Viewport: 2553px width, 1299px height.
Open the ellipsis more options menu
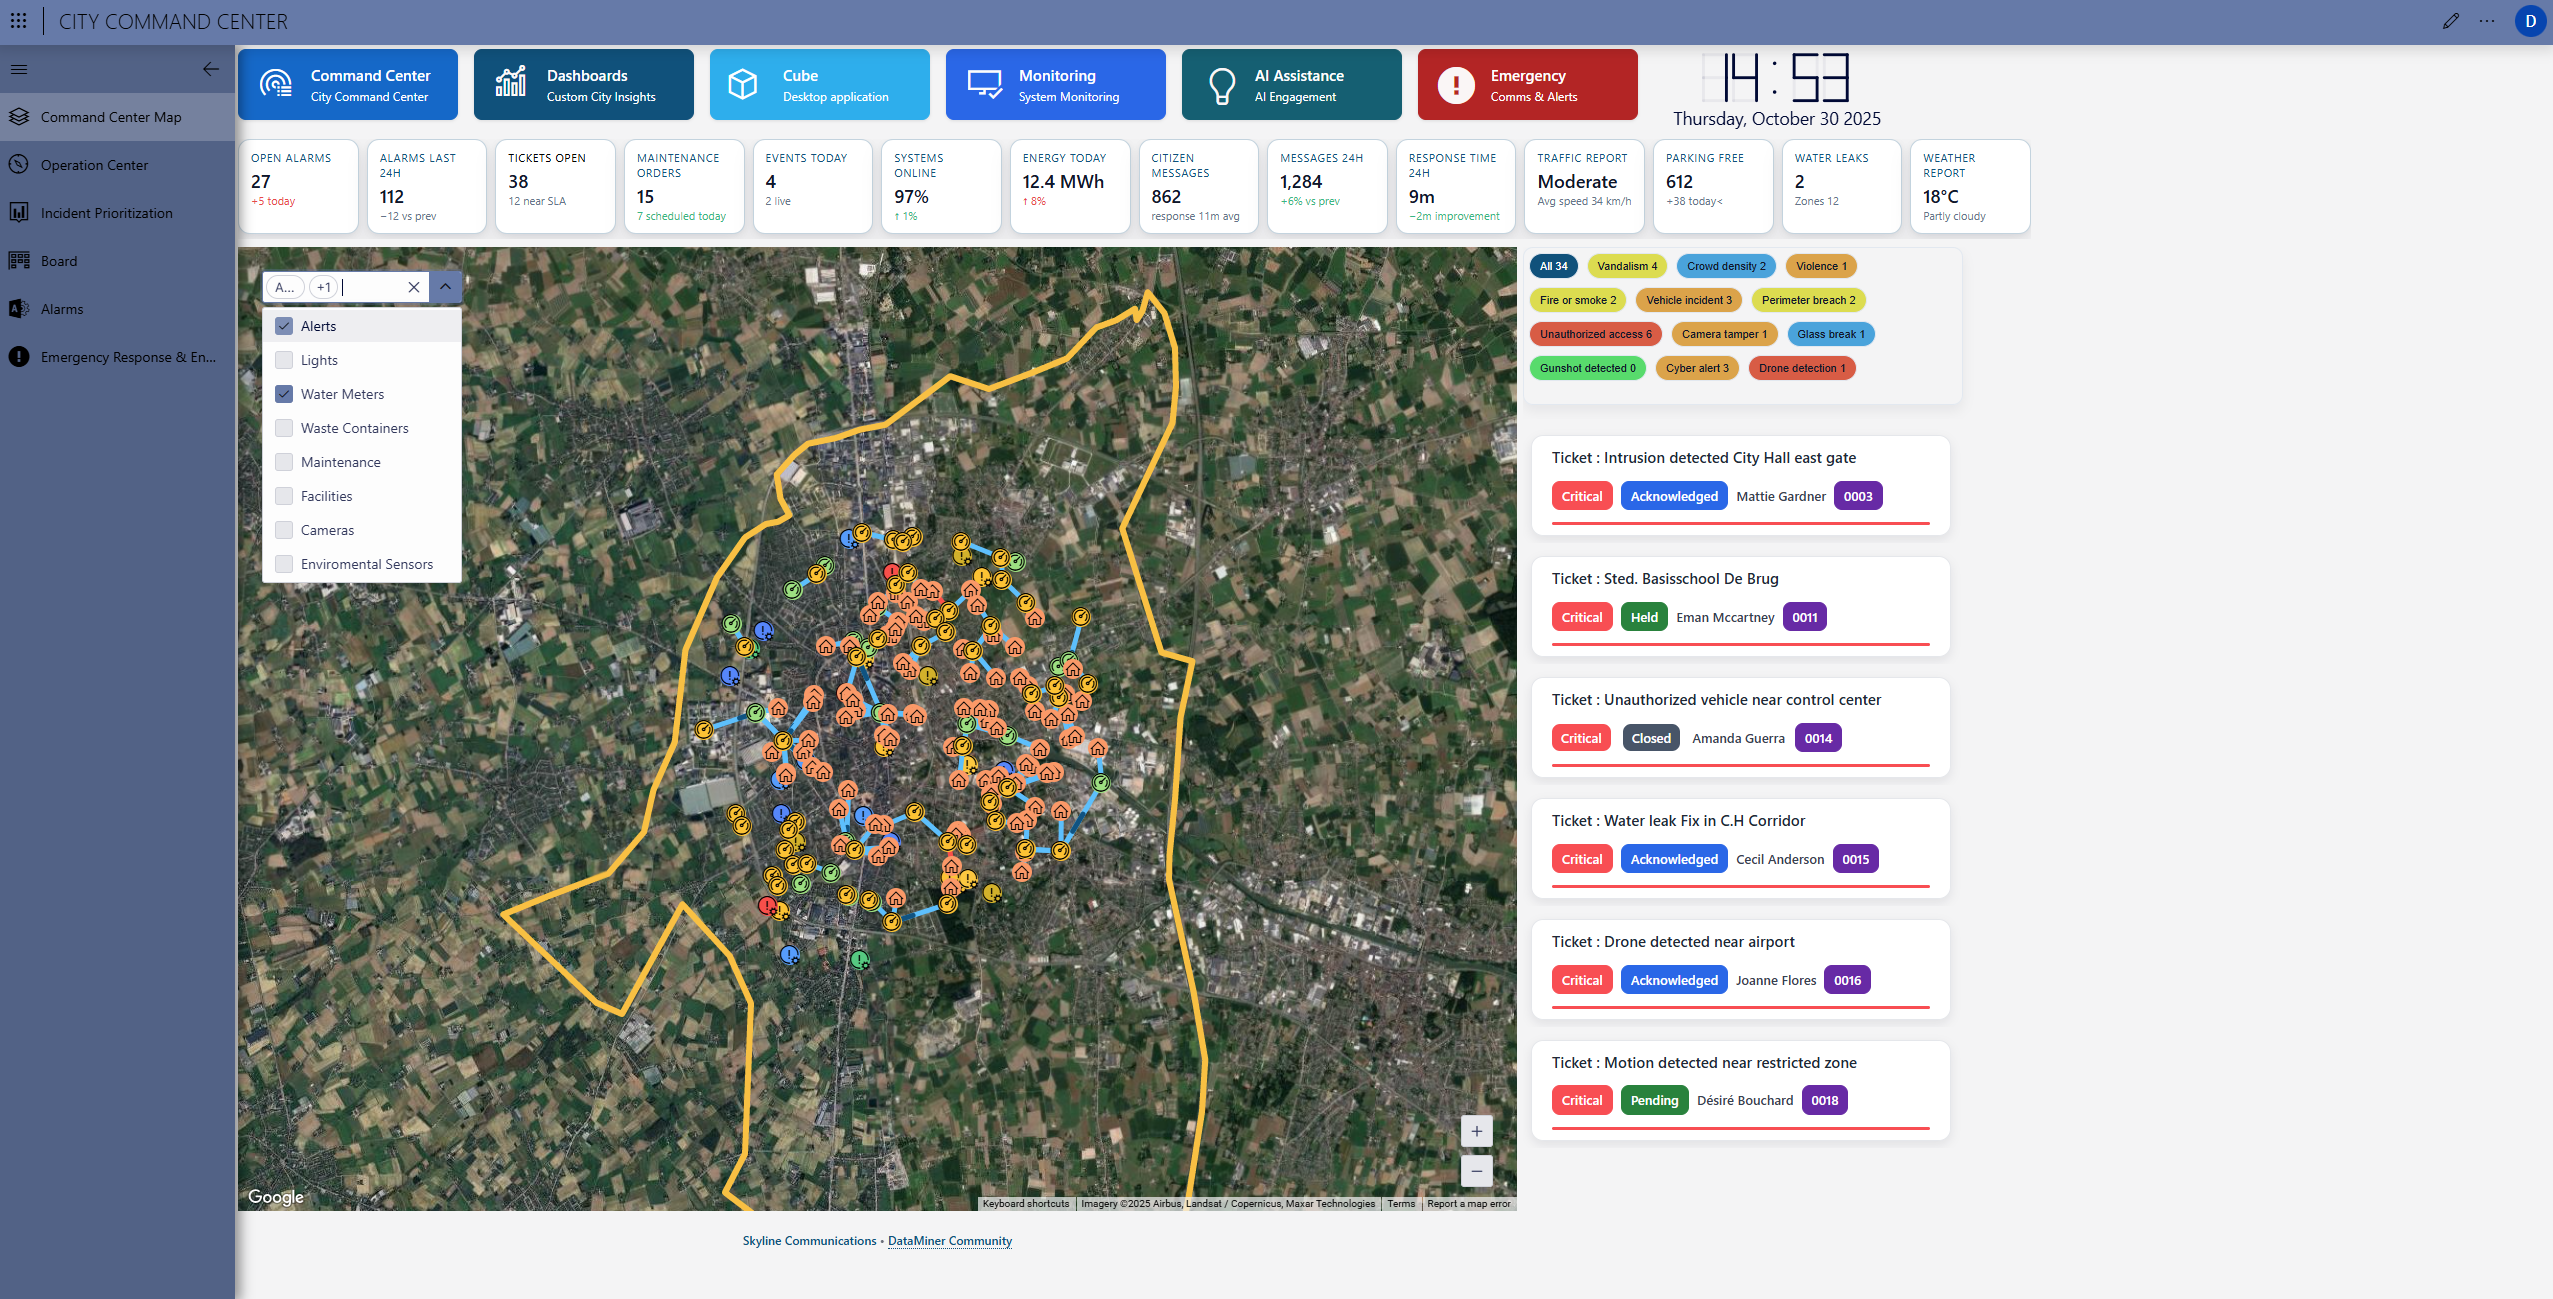[2487, 21]
